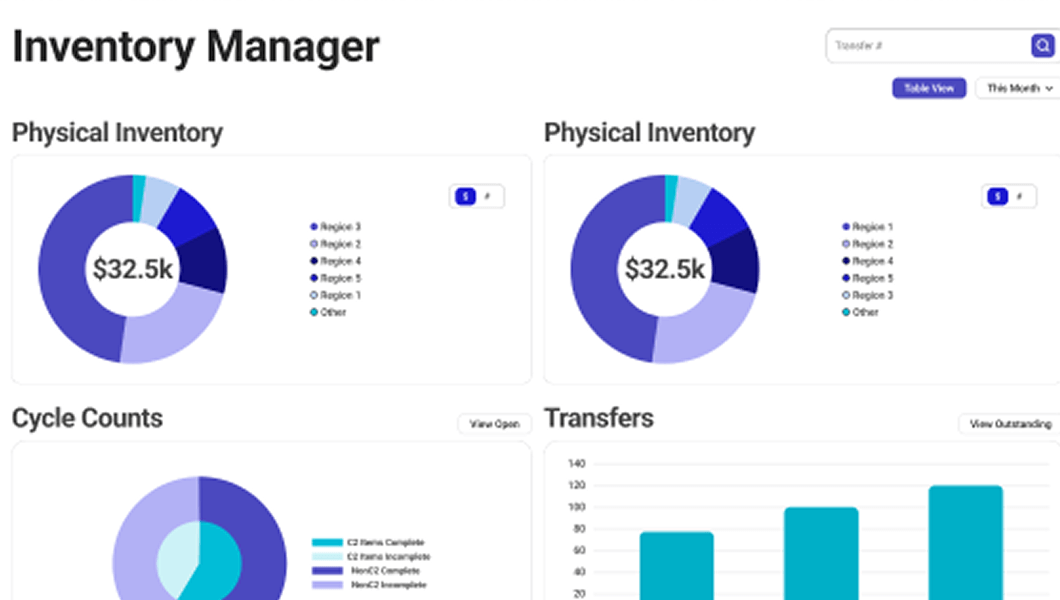1060x600 pixels.
Task: Open the This Month dropdown
Action: coord(1019,89)
